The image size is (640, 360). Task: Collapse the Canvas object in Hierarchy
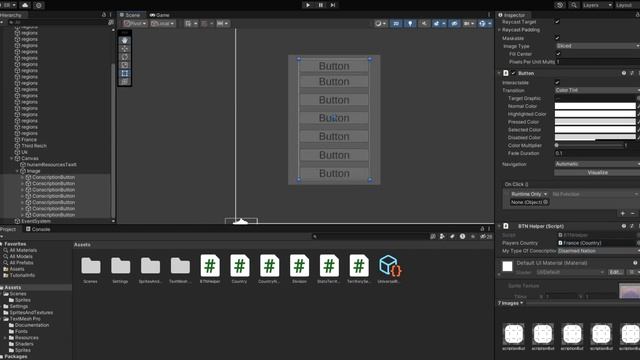[12, 158]
